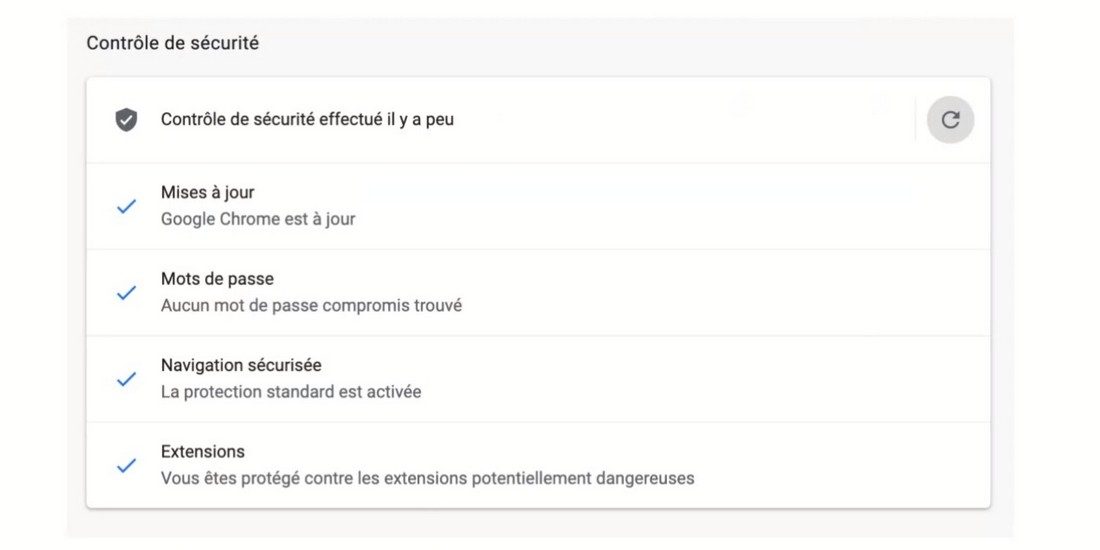Click the dangerous extensions protection message

click(x=427, y=478)
